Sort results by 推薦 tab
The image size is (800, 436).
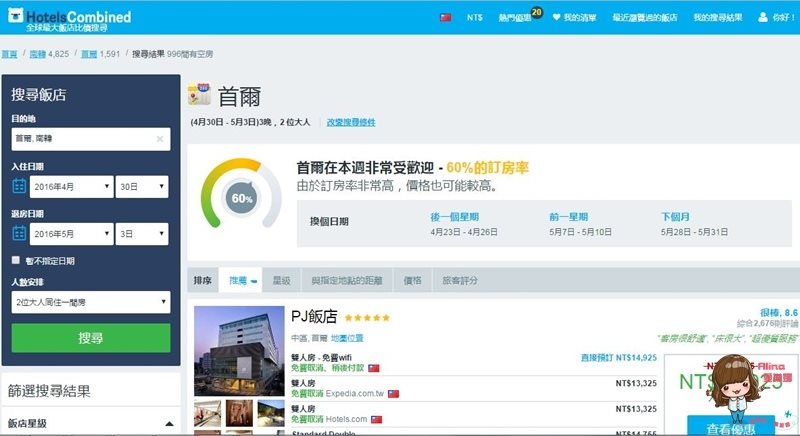coord(240,280)
